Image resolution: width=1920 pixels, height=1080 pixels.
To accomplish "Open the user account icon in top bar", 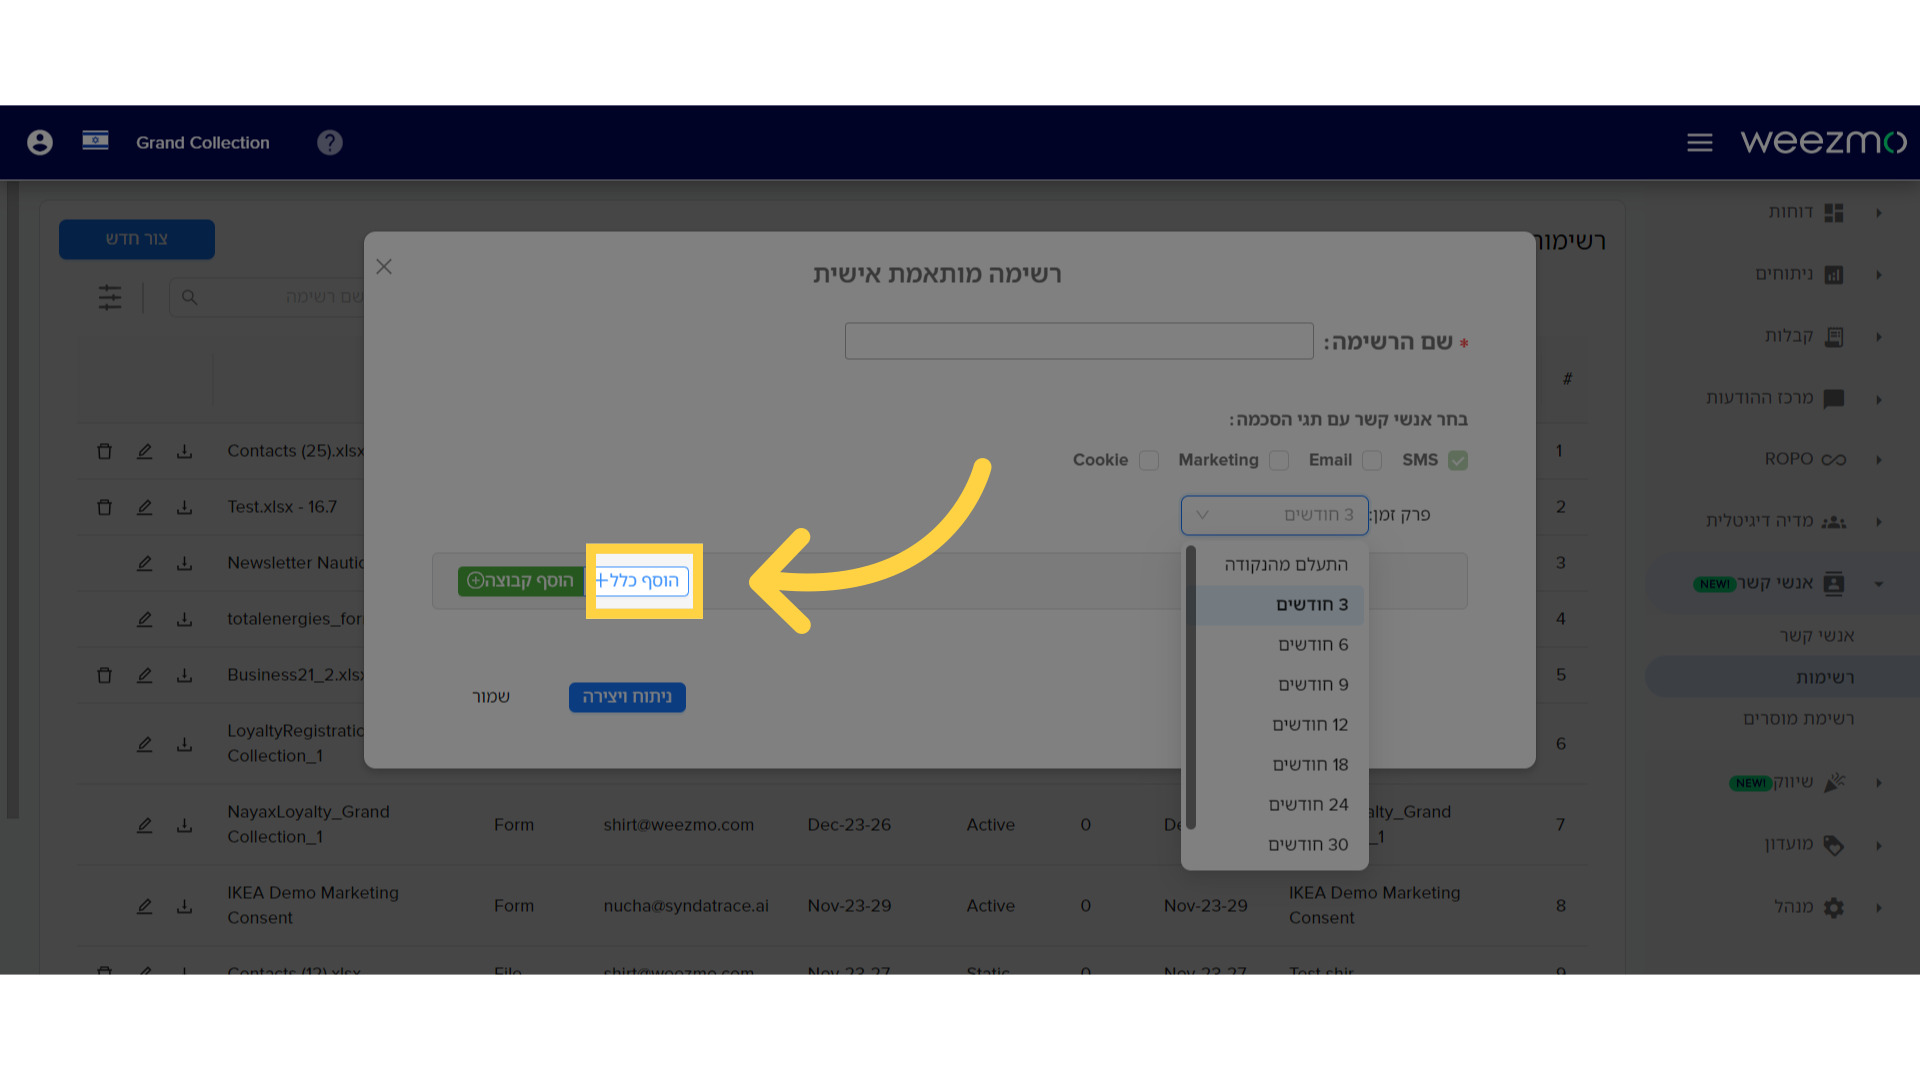I will pos(40,142).
